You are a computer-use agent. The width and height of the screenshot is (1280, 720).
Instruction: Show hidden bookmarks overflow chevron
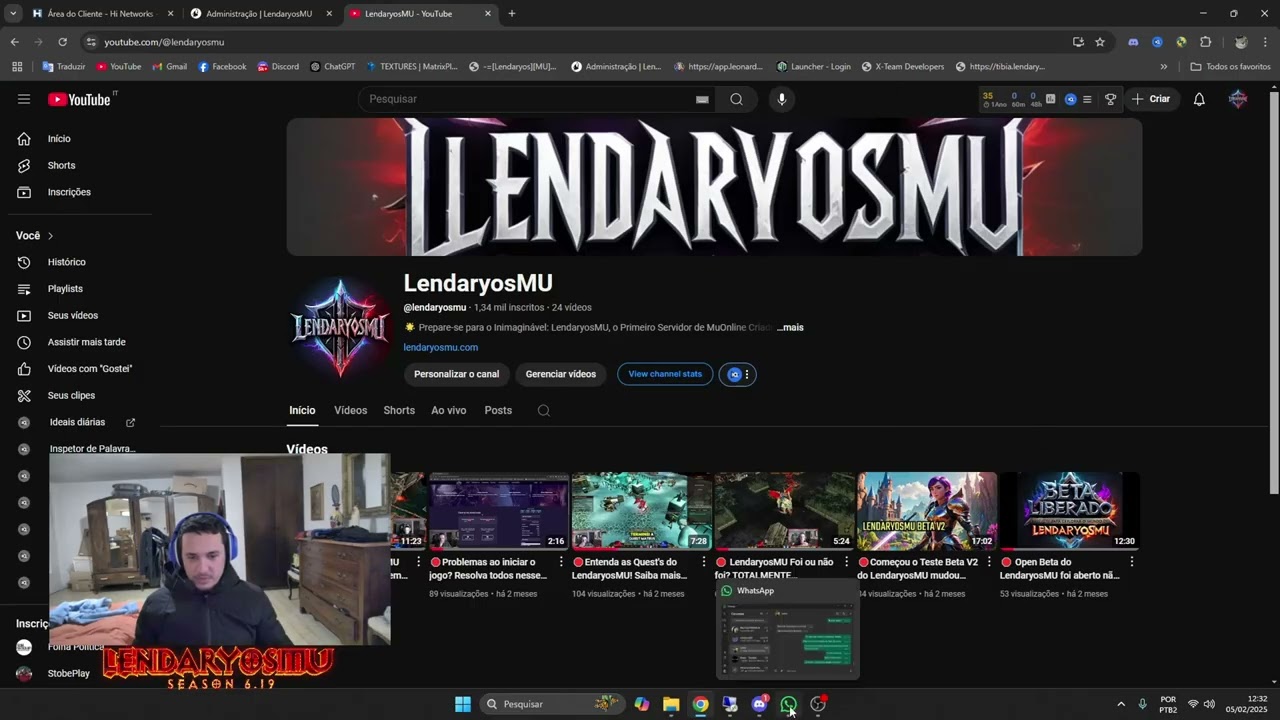(1163, 67)
